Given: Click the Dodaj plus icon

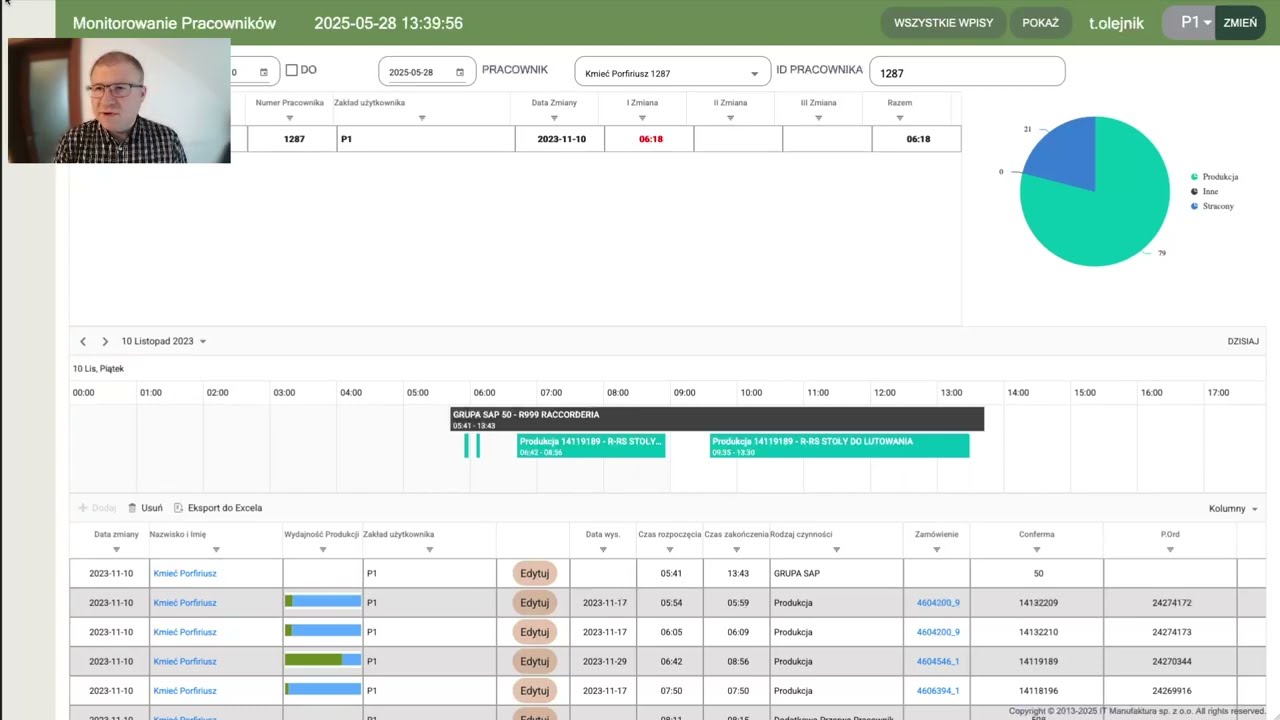Looking at the screenshot, I should click(83, 508).
